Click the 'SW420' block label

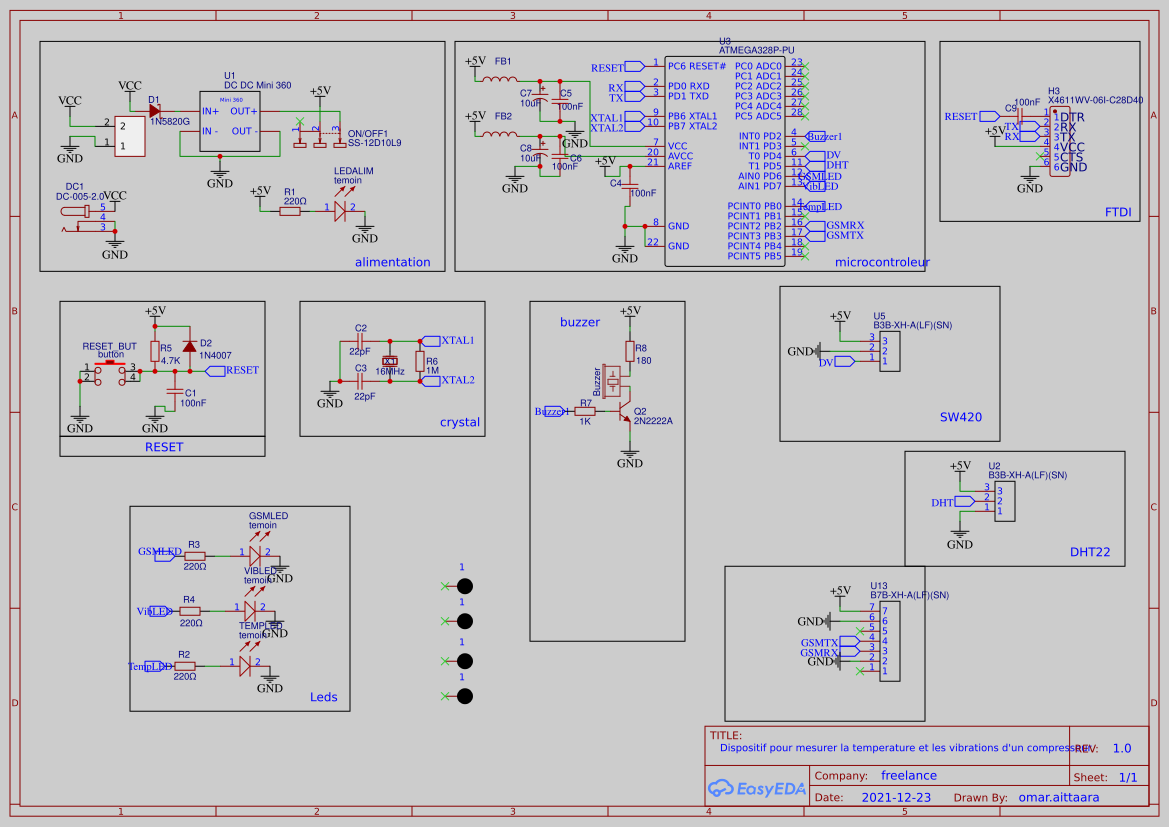(961, 417)
